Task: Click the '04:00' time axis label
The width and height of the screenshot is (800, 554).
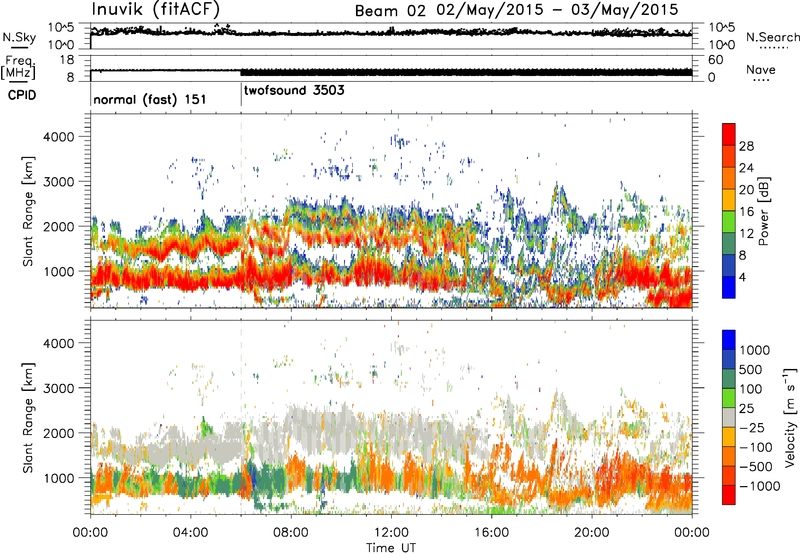Action: (x=190, y=533)
